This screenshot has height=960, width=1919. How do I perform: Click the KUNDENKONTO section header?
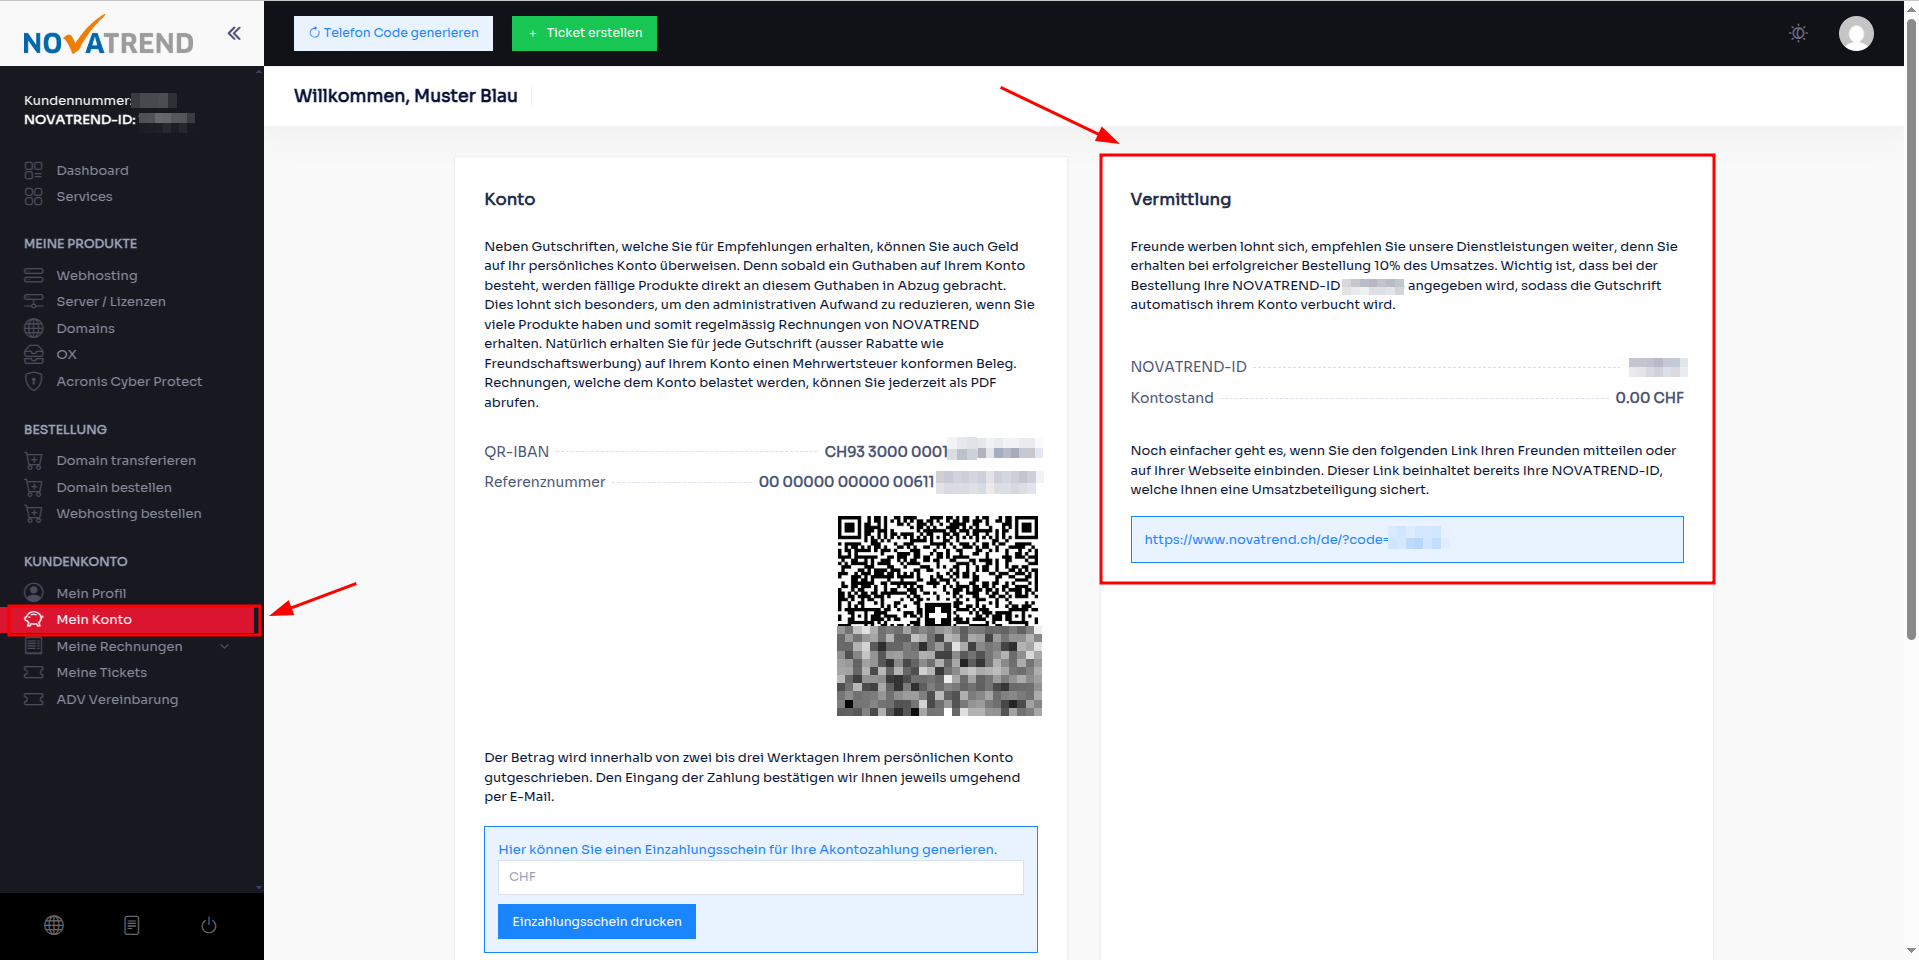click(75, 561)
